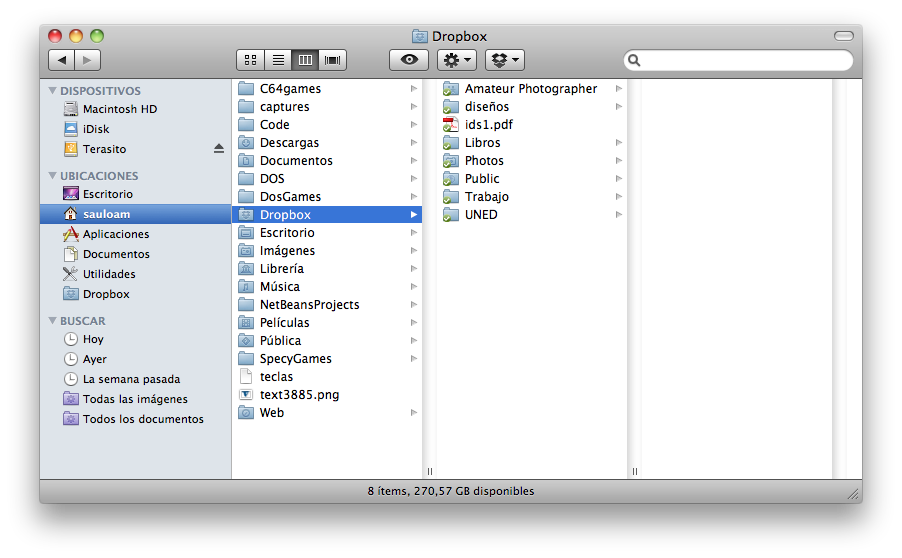Open the gear action menu
Viewport: 902px width, 558px height.
[x=457, y=60]
